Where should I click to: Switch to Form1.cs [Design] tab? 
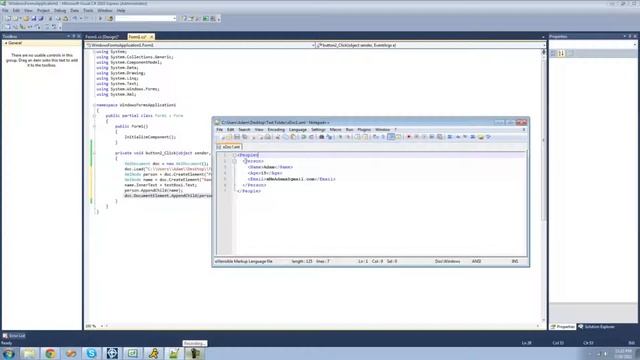click(x=102, y=37)
